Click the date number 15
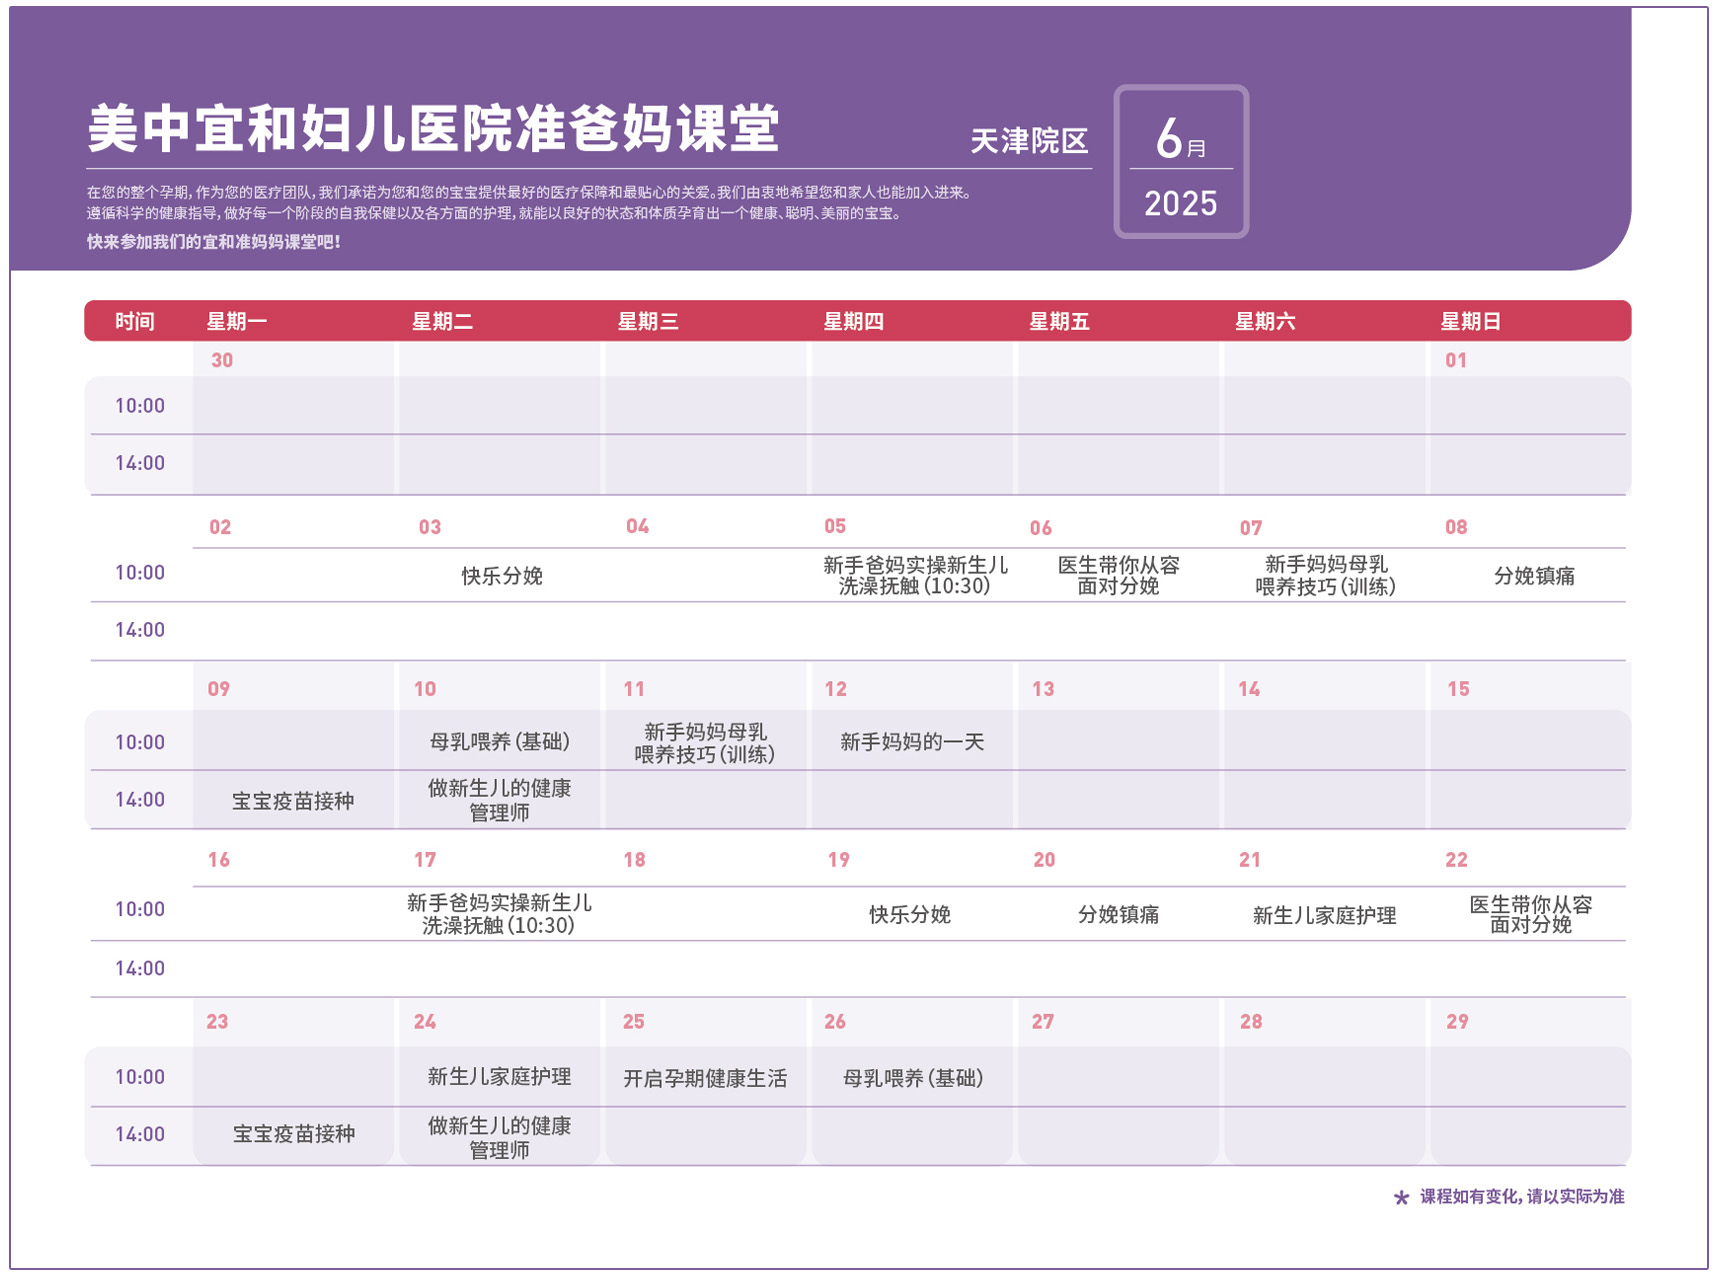 pos(1458,689)
